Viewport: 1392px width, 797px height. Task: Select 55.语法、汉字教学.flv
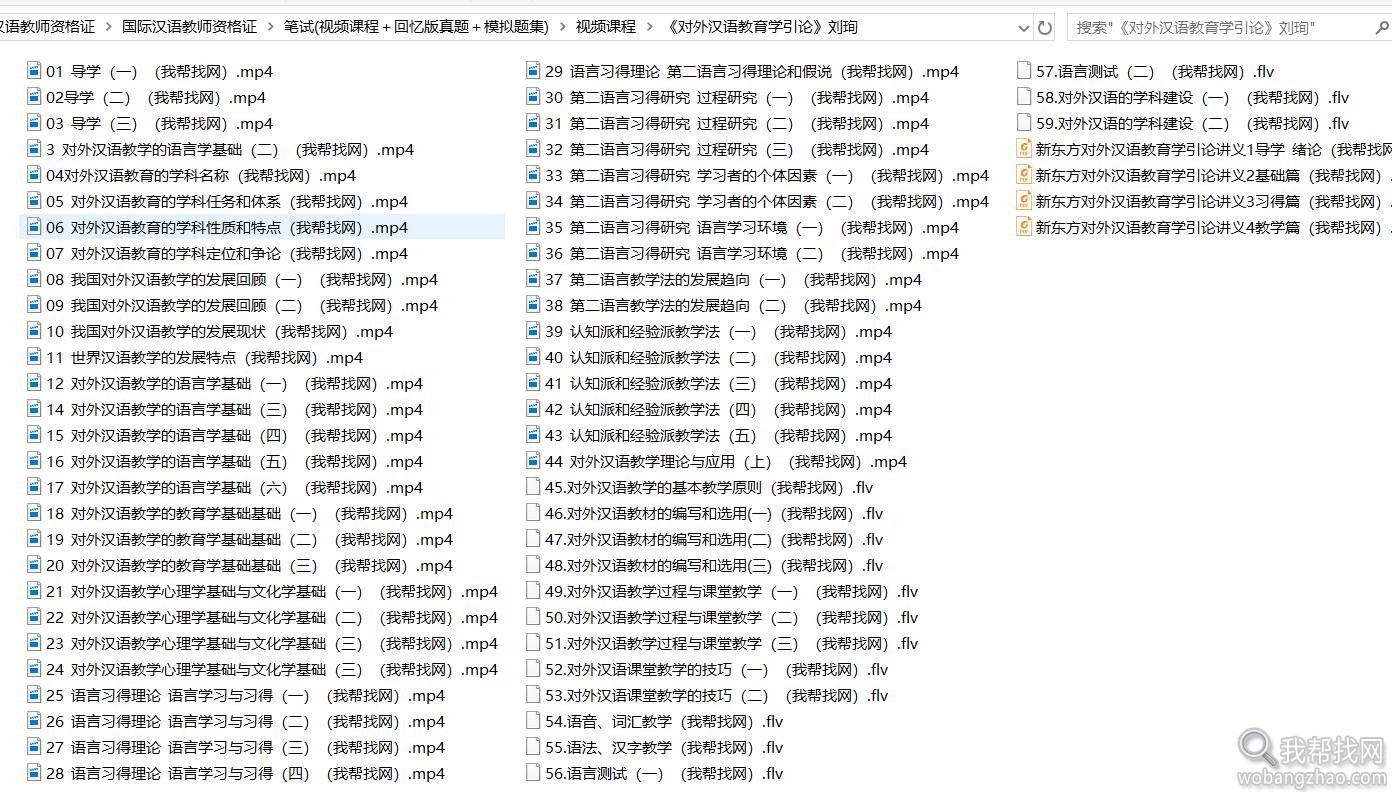(x=664, y=747)
